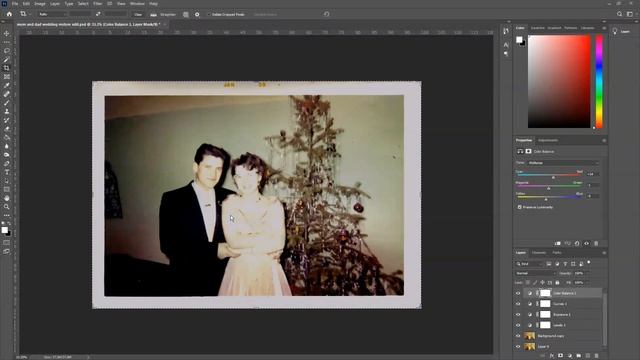The width and height of the screenshot is (640, 360).
Task: Open Color panel flyout menu
Action: pos(604,28)
